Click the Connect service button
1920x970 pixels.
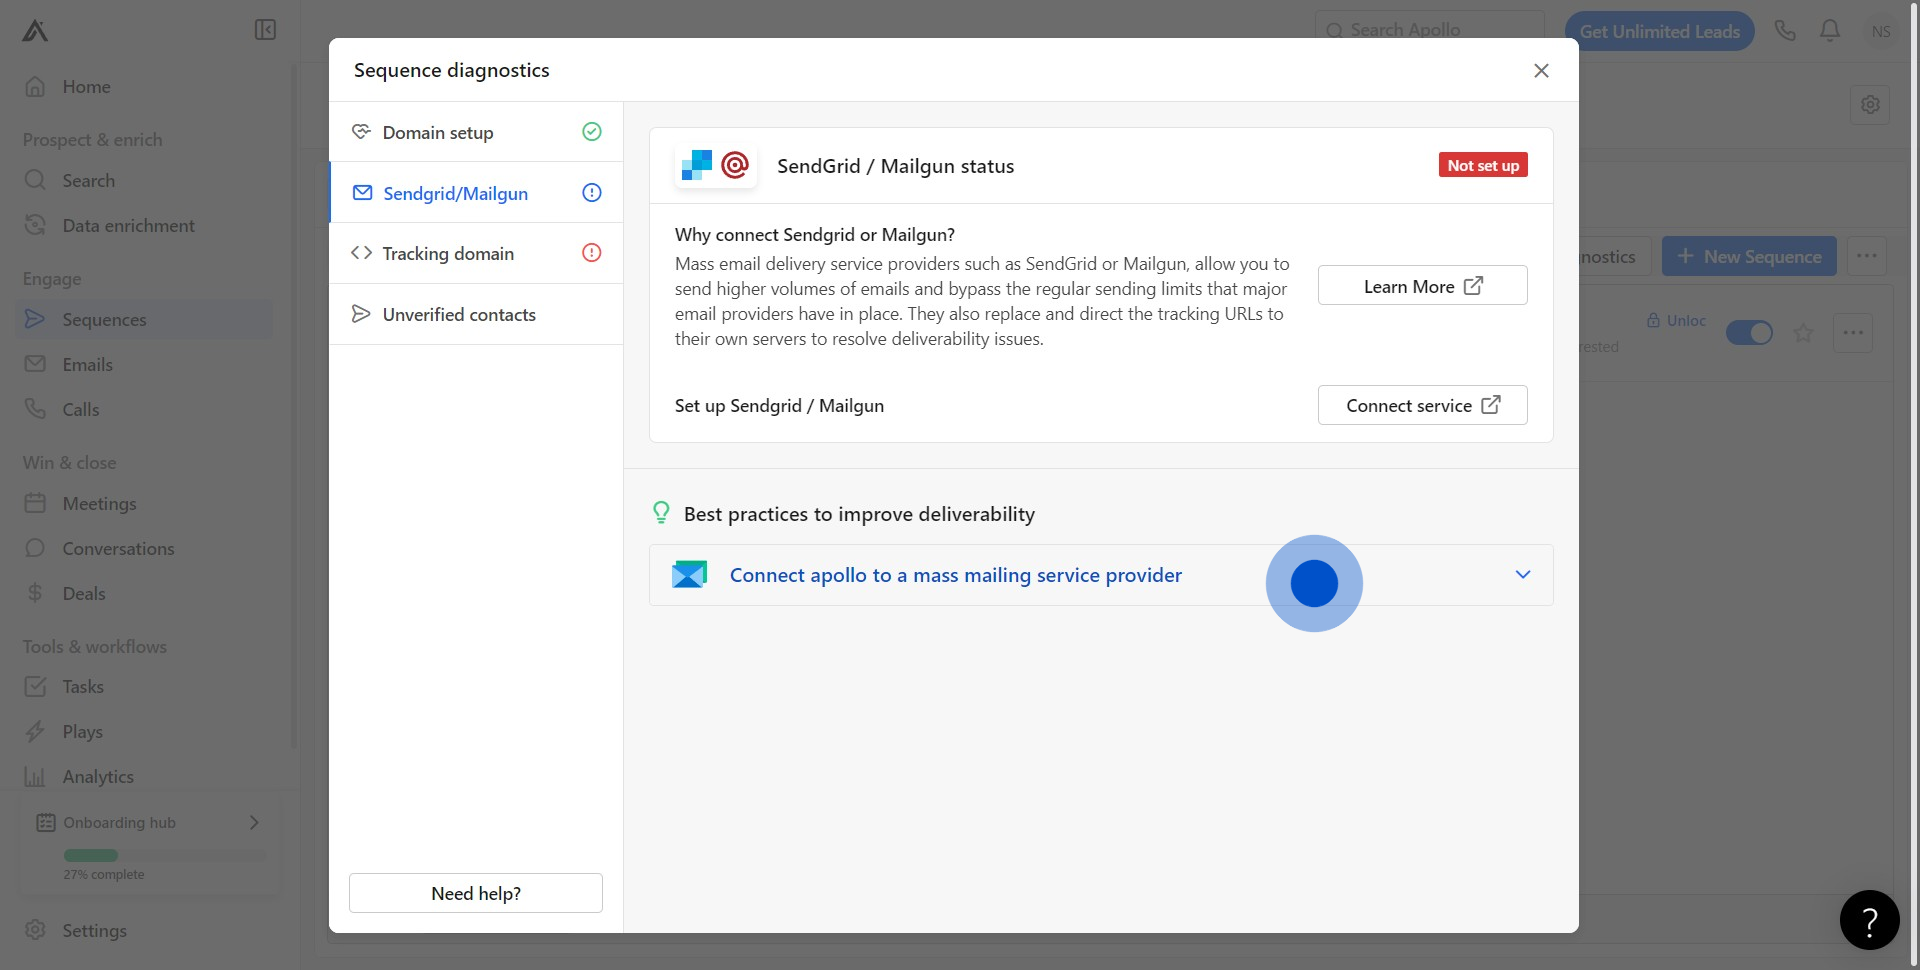point(1422,406)
